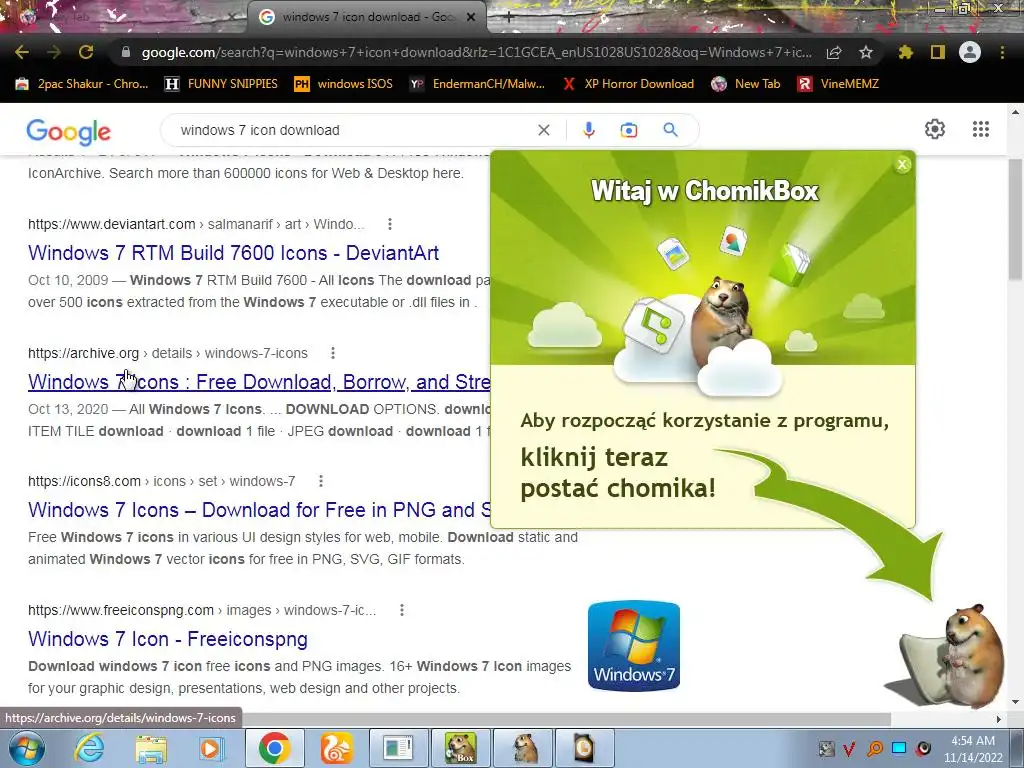Open a new tab with the plus button
The width and height of the screenshot is (1024, 768).
pyautogui.click(x=509, y=18)
